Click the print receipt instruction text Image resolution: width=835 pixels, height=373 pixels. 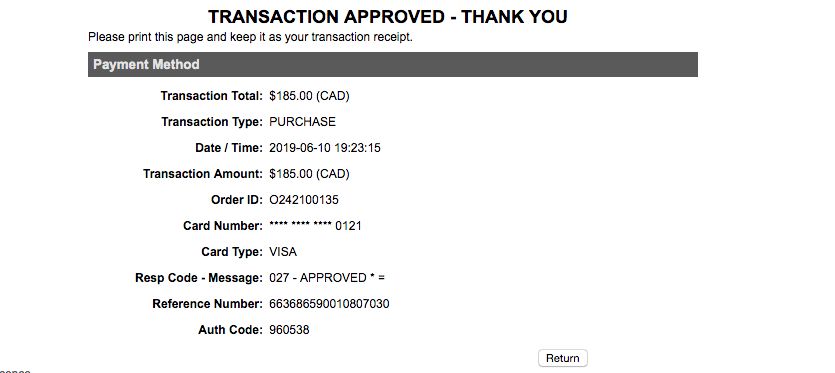[250, 37]
